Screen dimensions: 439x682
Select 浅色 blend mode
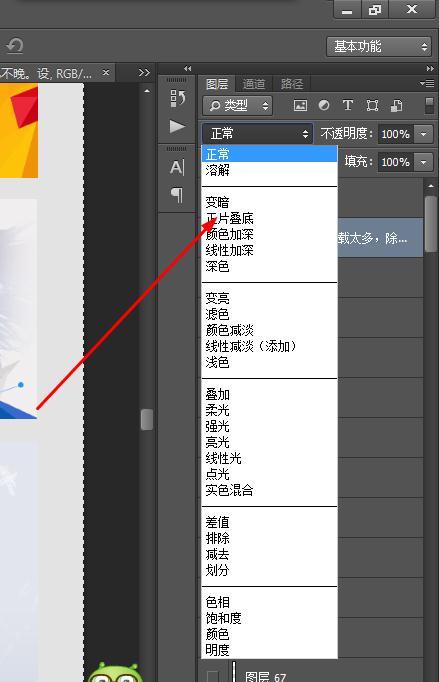point(269,362)
